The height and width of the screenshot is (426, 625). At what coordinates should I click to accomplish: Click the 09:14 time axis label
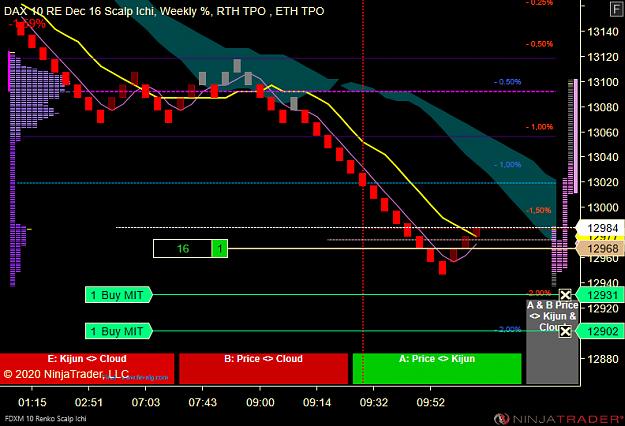click(x=316, y=402)
